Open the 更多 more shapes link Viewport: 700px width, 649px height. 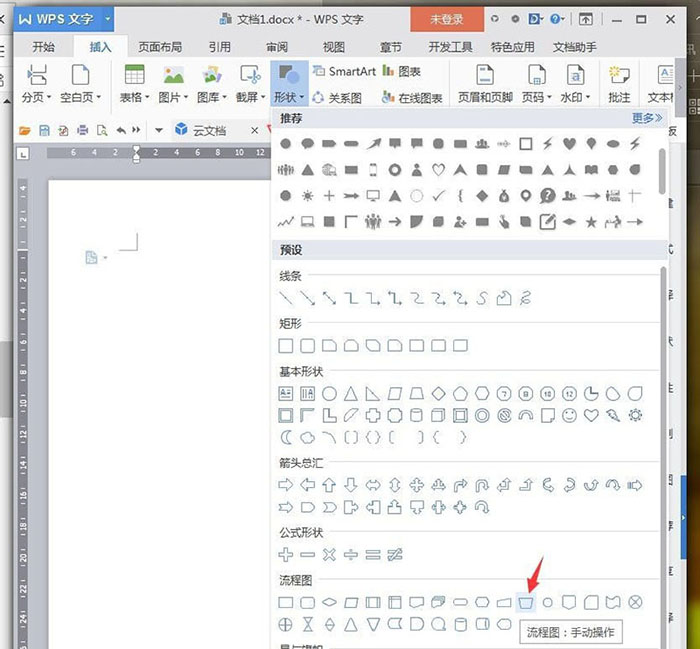pos(647,118)
